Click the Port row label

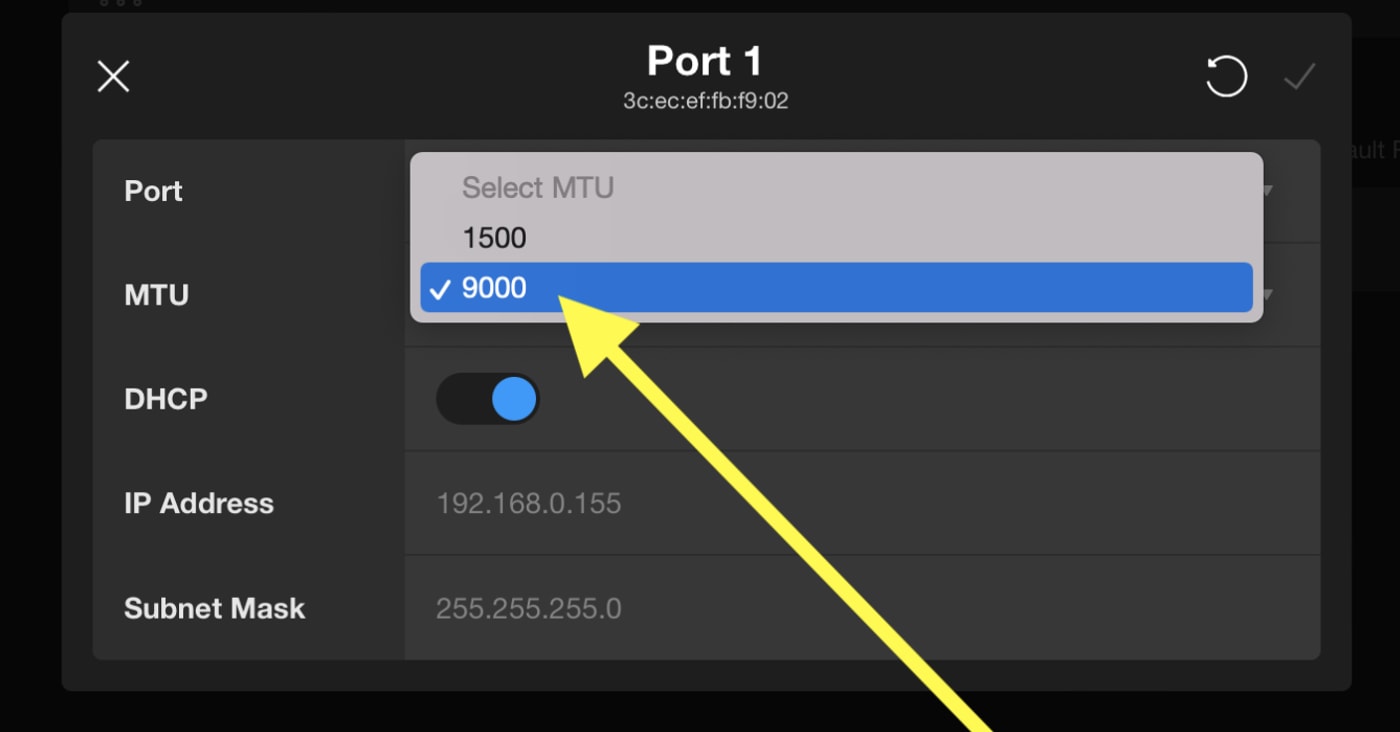pos(153,191)
